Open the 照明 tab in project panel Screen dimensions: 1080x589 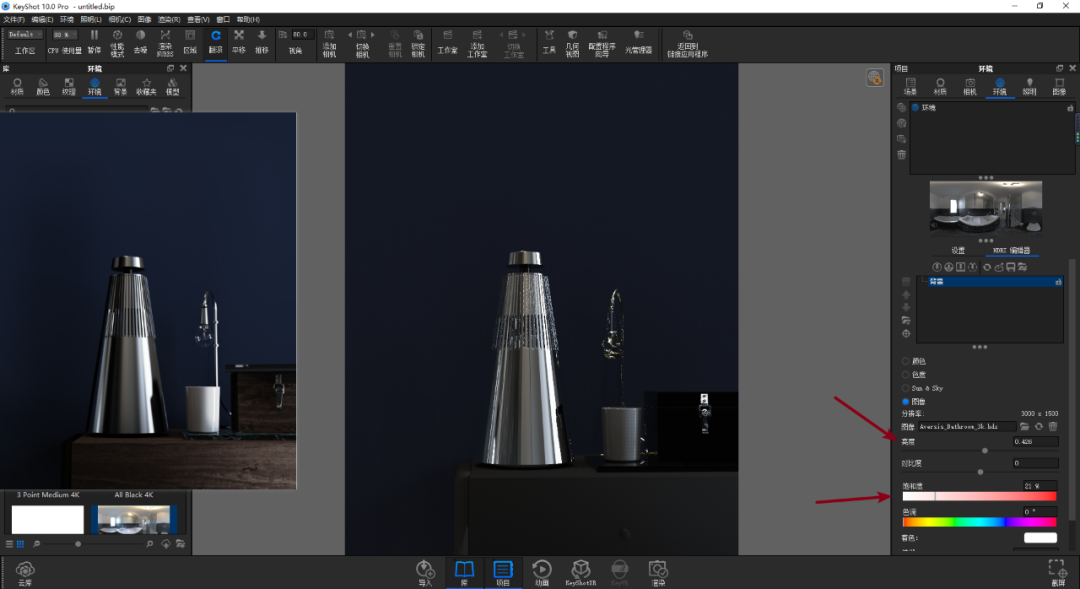(x=1030, y=87)
